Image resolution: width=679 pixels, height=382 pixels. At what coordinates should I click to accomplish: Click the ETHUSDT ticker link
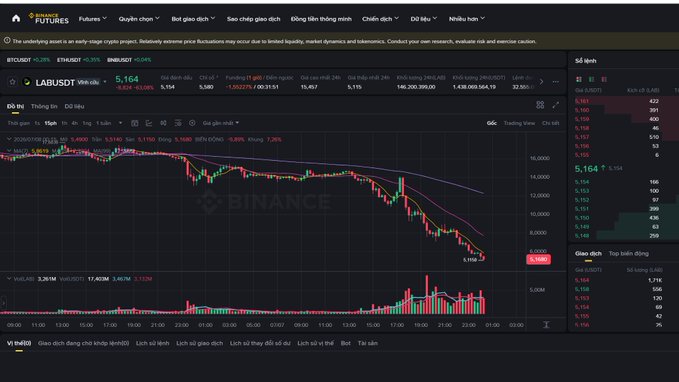point(78,60)
